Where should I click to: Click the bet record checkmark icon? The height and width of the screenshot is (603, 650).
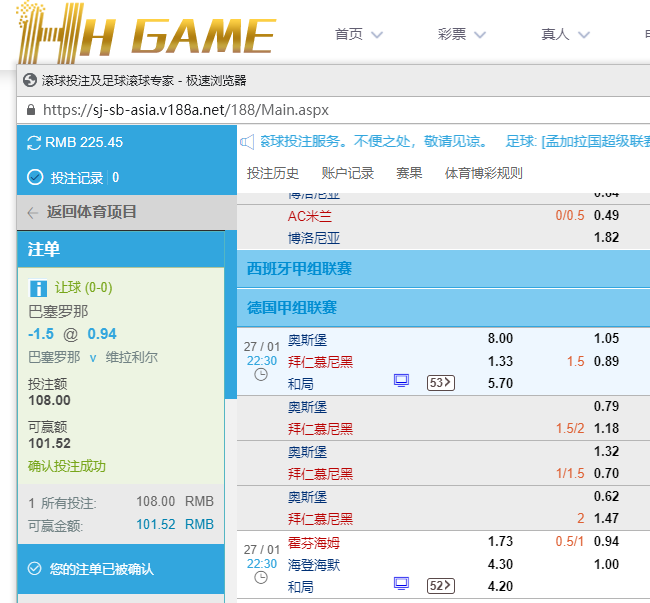point(35,177)
